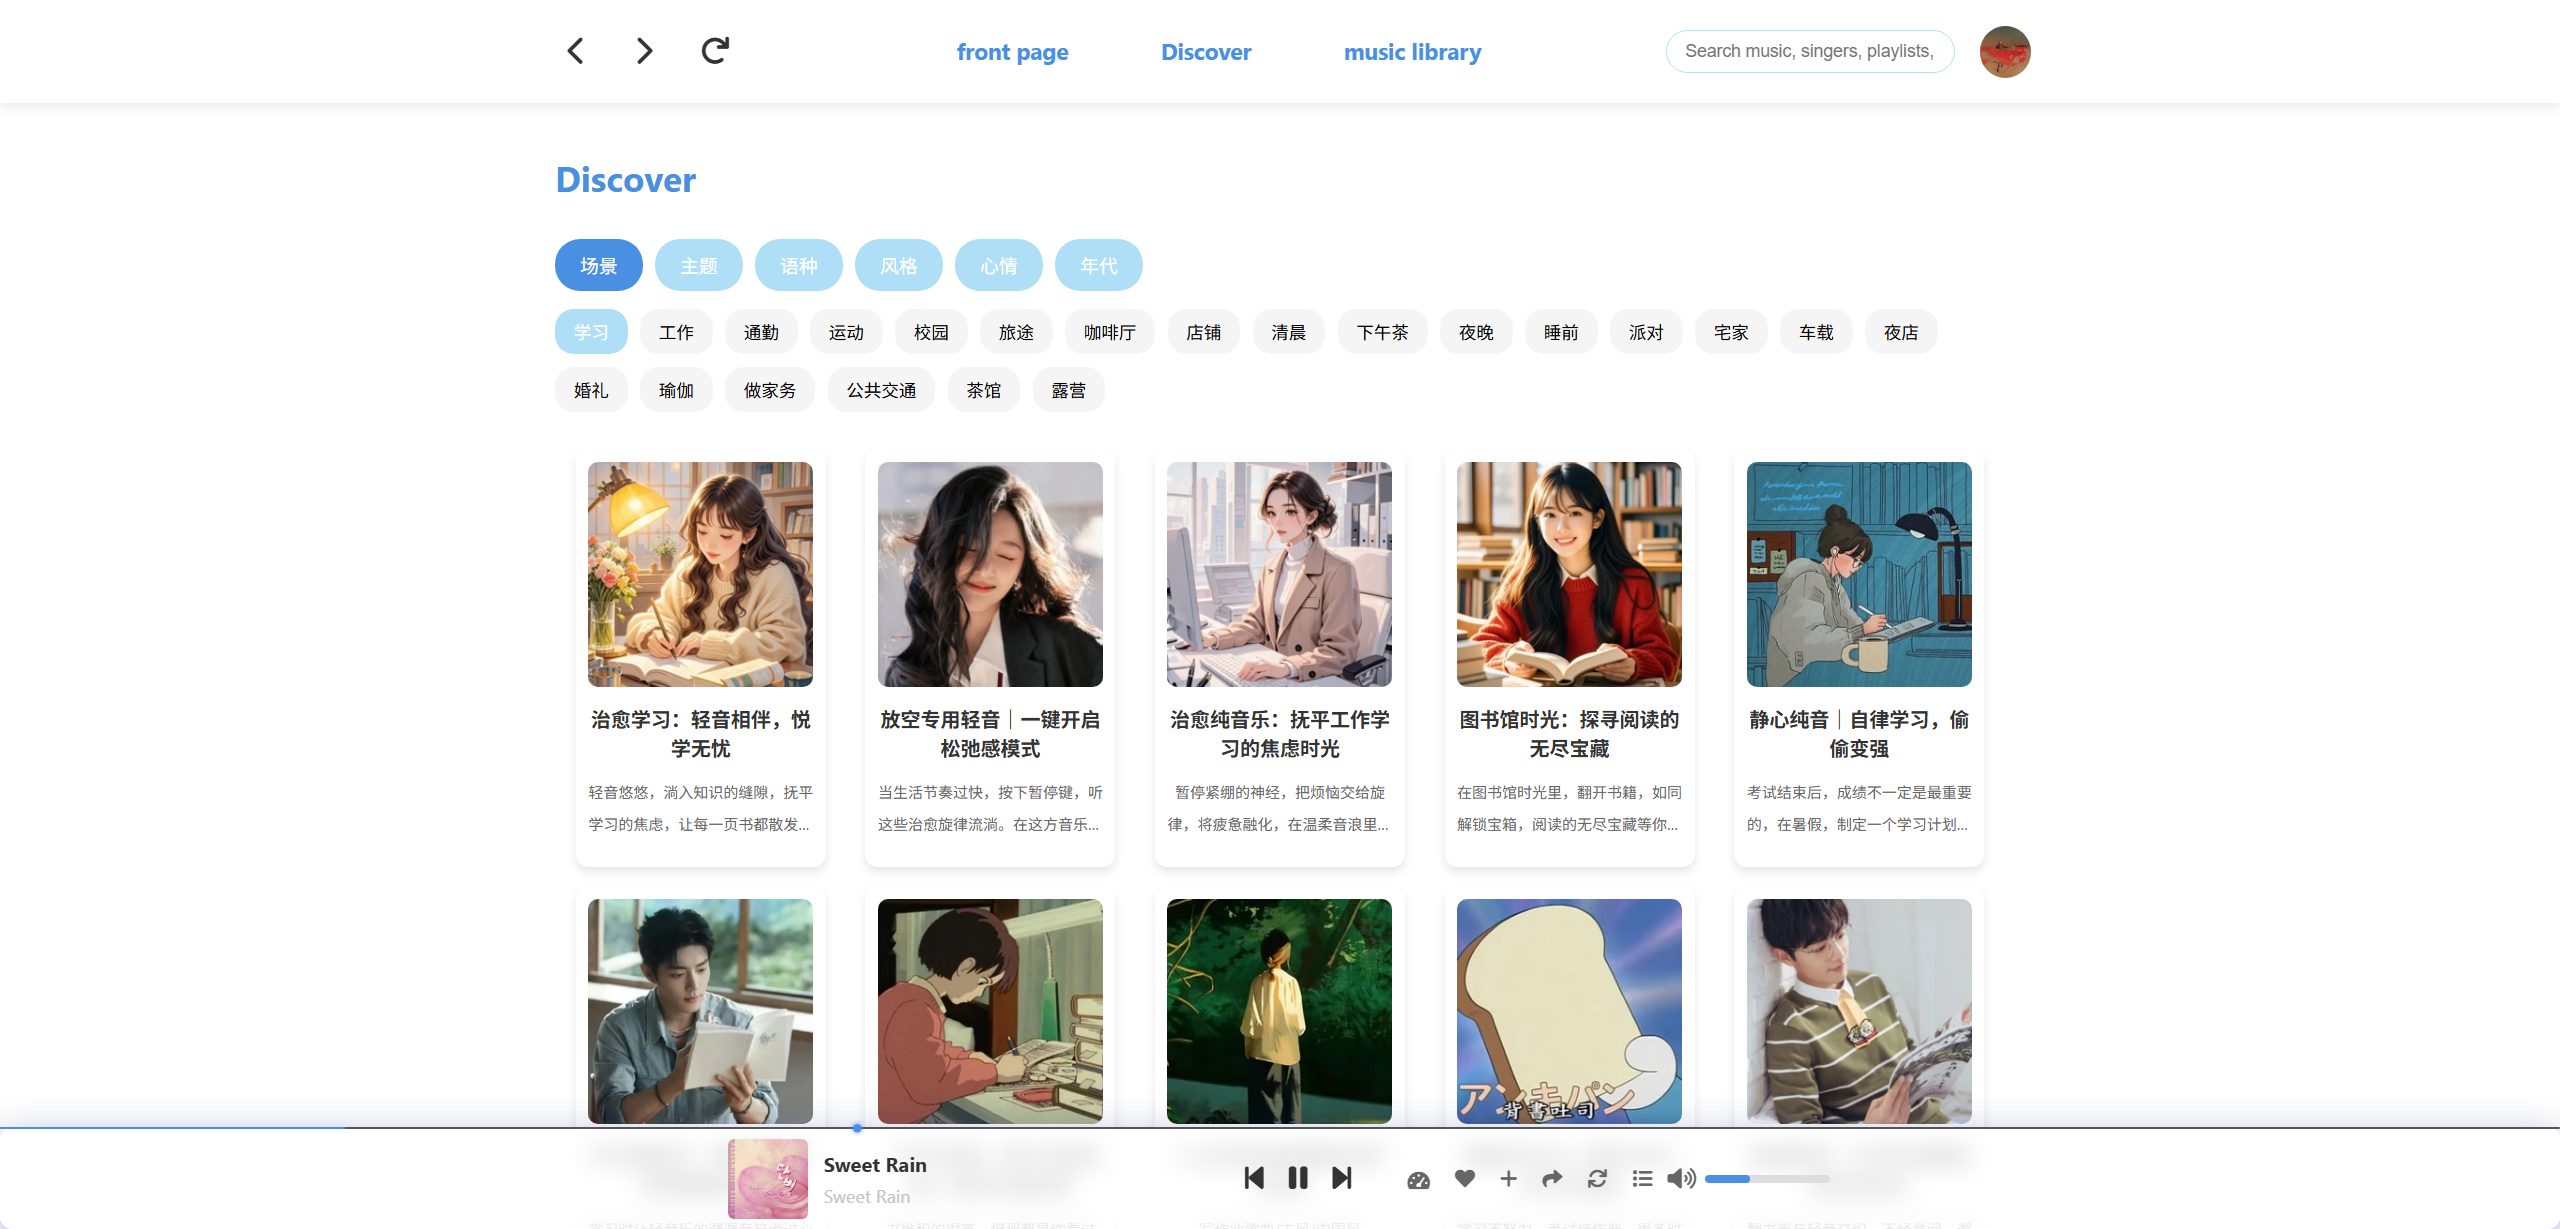
Task: Select the 心情 category filter
Action: pos(999,265)
